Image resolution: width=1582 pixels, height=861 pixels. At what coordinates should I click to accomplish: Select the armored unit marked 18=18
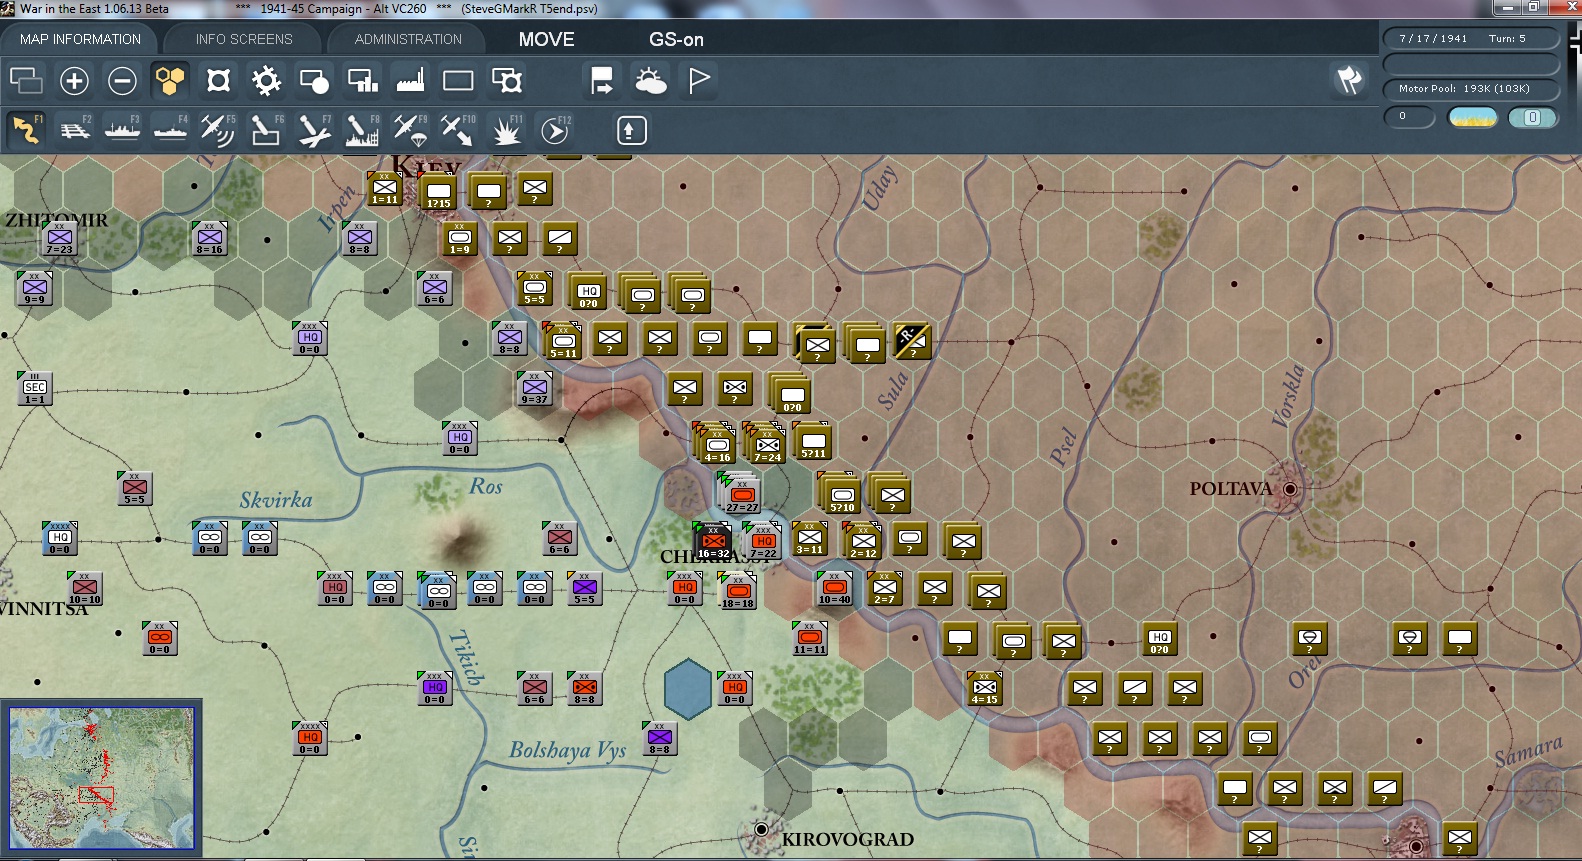[x=738, y=592]
